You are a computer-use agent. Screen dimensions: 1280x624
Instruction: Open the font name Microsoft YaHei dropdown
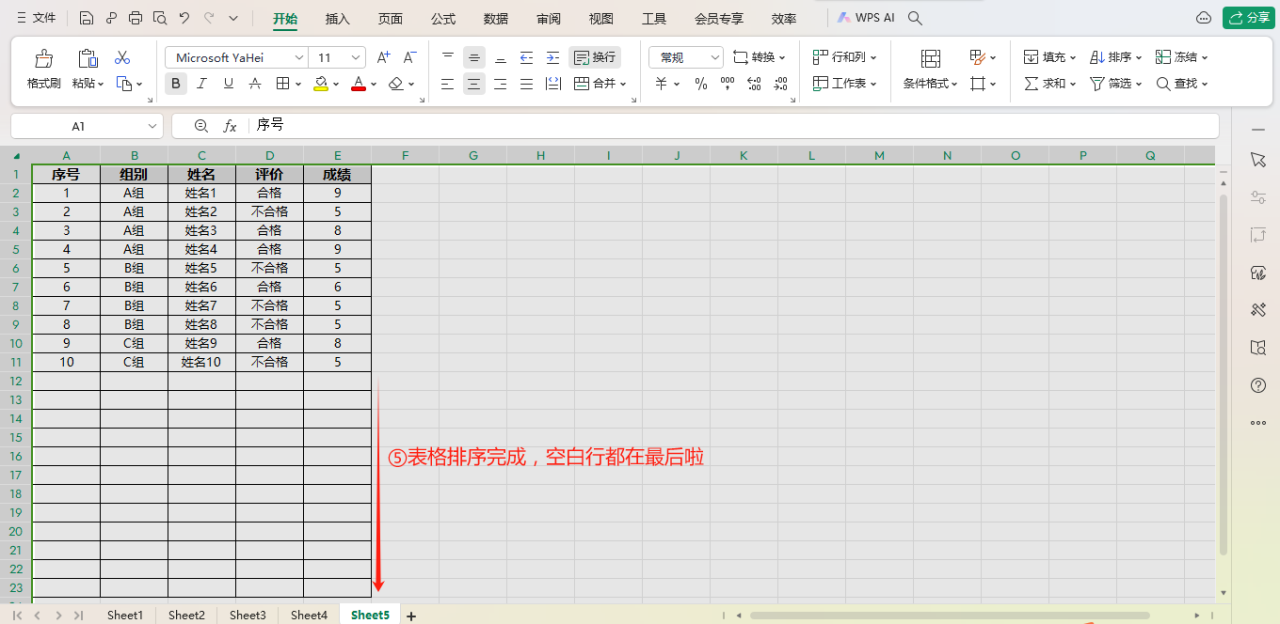click(298, 58)
